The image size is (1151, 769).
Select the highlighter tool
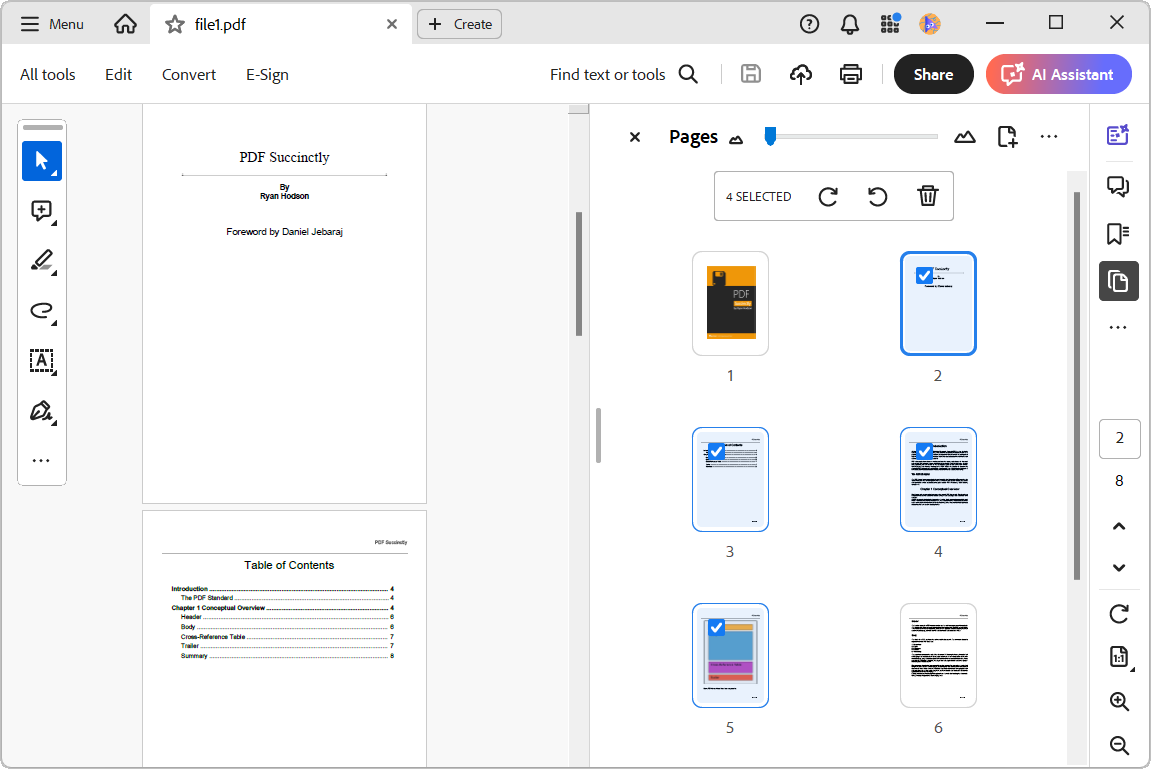click(41, 261)
